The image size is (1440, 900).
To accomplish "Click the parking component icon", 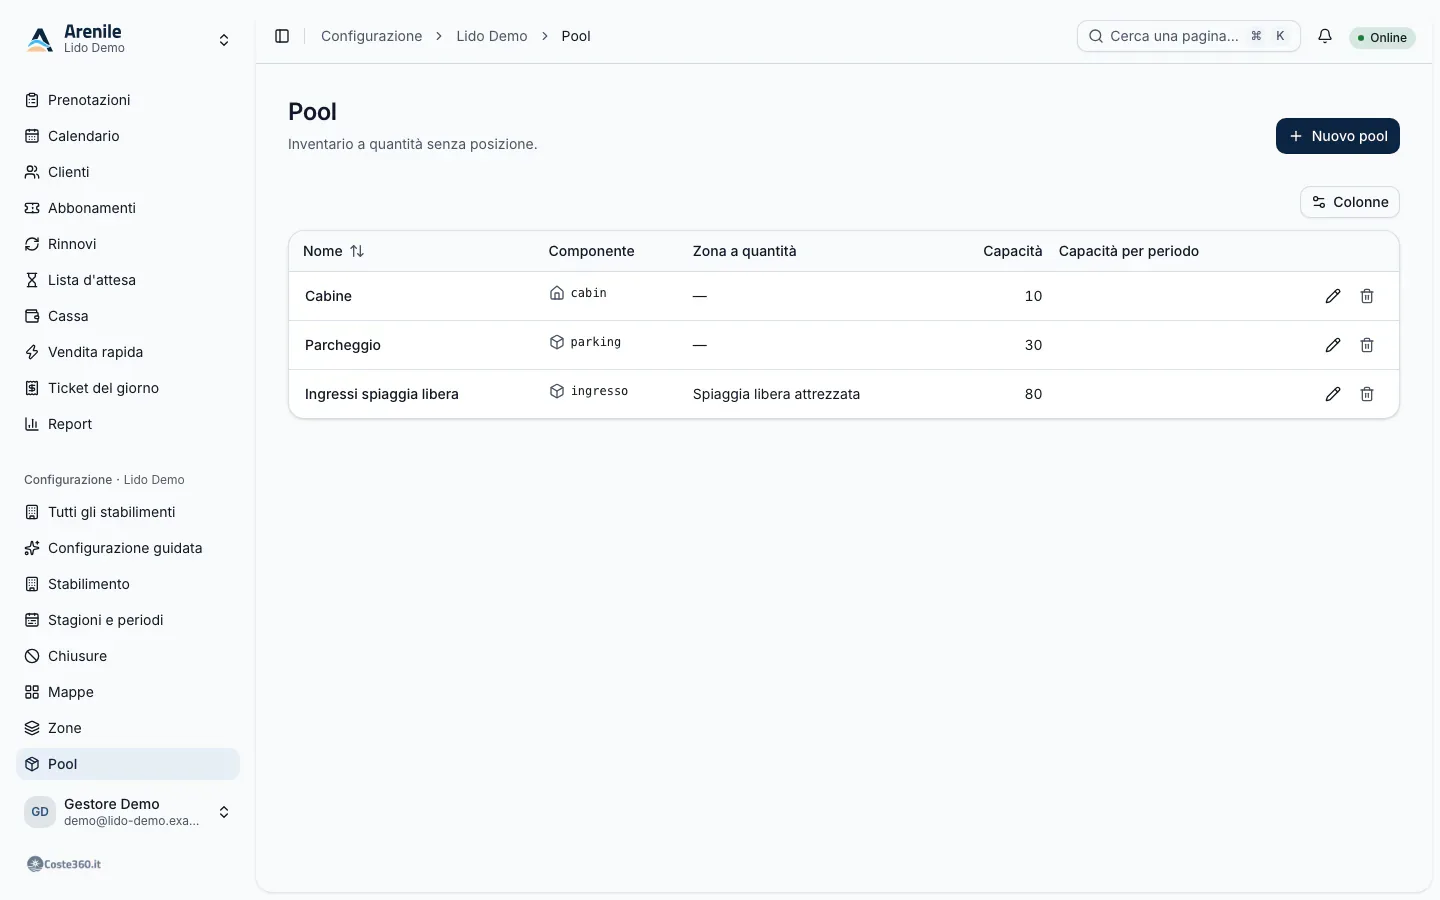I will tap(557, 342).
